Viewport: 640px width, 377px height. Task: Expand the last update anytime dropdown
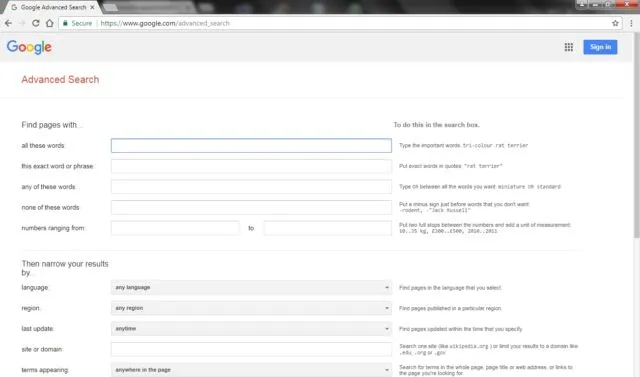click(x=251, y=329)
